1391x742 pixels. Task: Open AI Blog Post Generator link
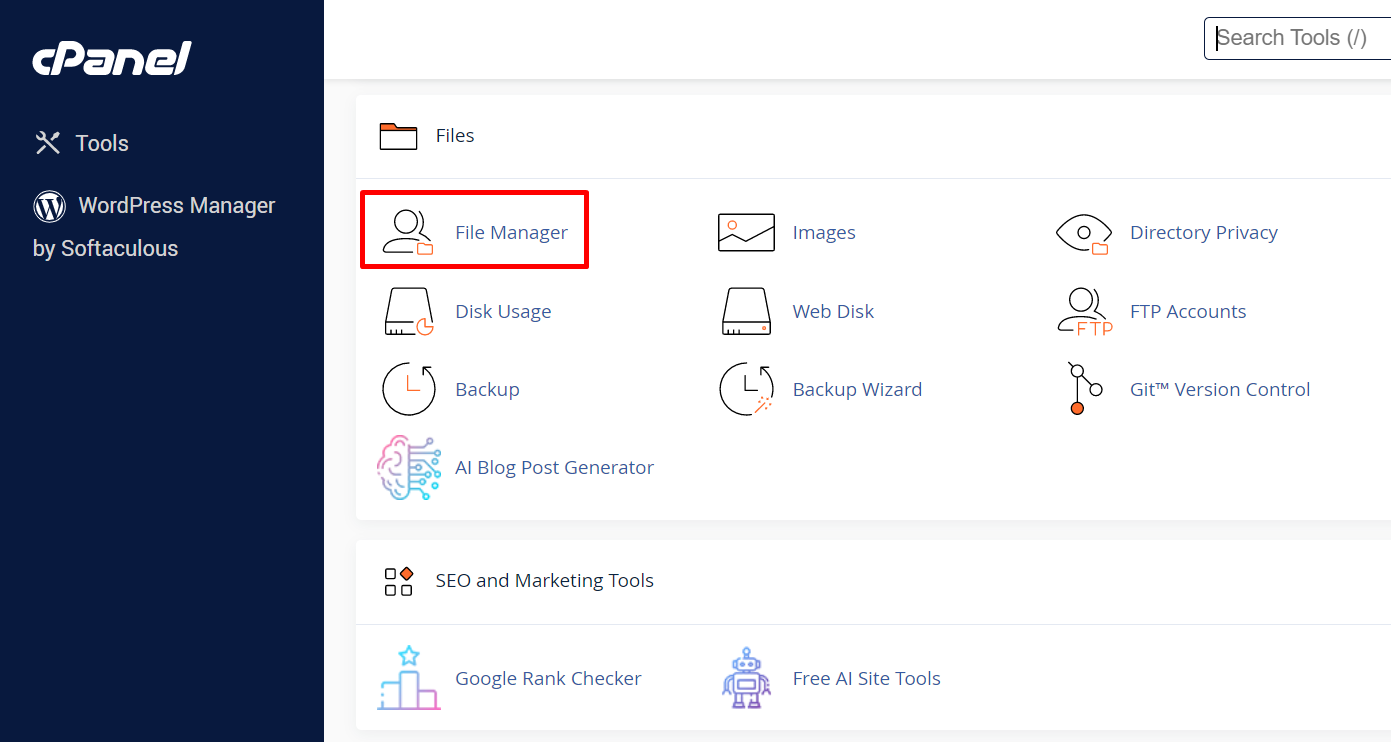[x=554, y=467]
